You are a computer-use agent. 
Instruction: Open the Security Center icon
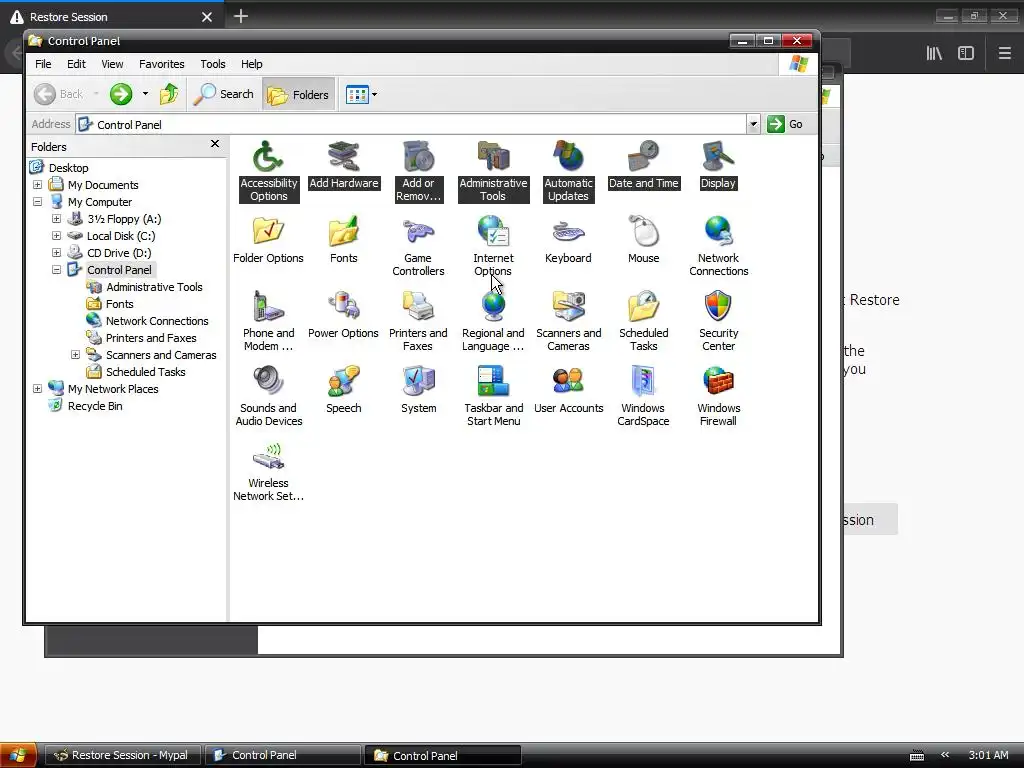pyautogui.click(x=718, y=321)
